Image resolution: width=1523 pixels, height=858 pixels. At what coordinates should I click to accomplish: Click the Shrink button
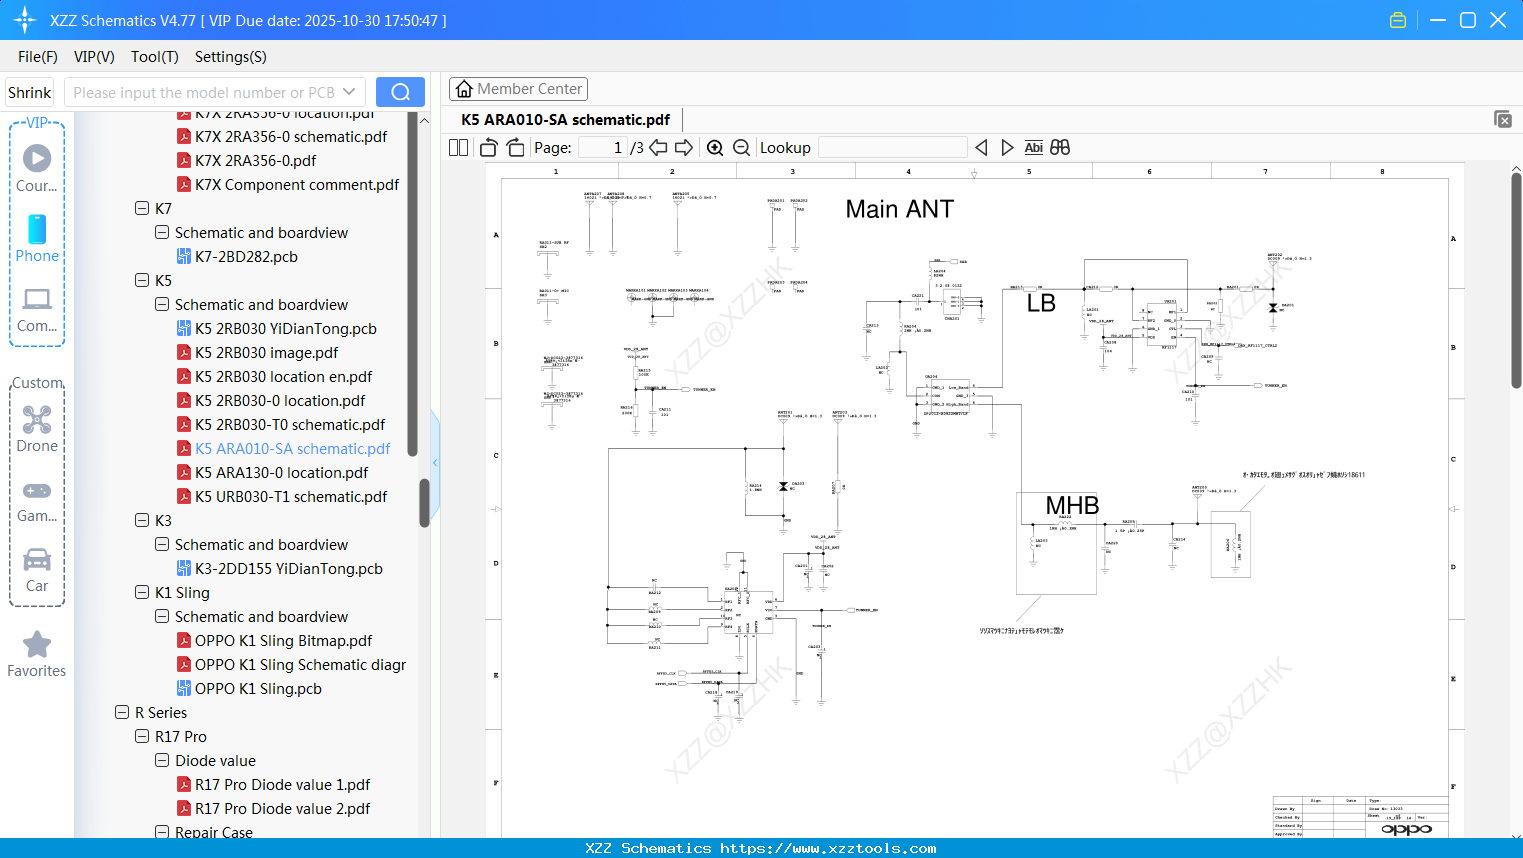pyautogui.click(x=30, y=92)
